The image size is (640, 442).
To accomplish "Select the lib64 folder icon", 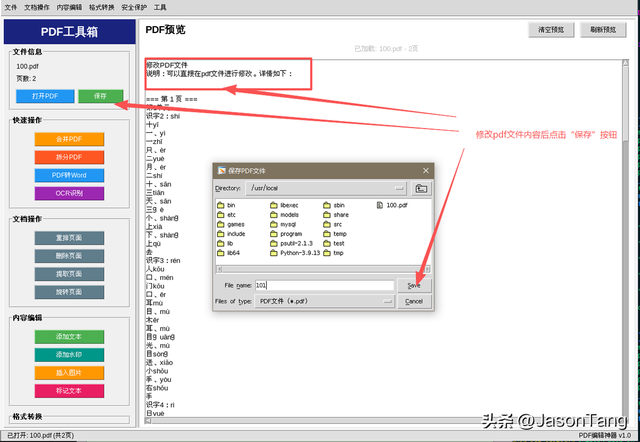I will 221,253.
